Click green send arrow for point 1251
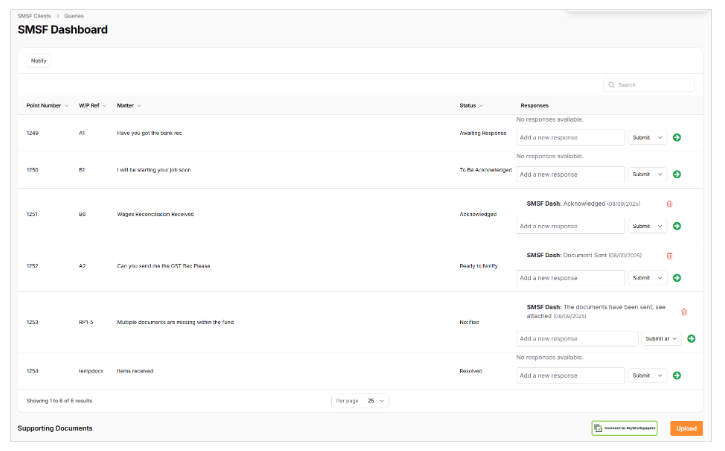Image resolution: width=725 pixels, height=451 pixels. click(x=677, y=226)
